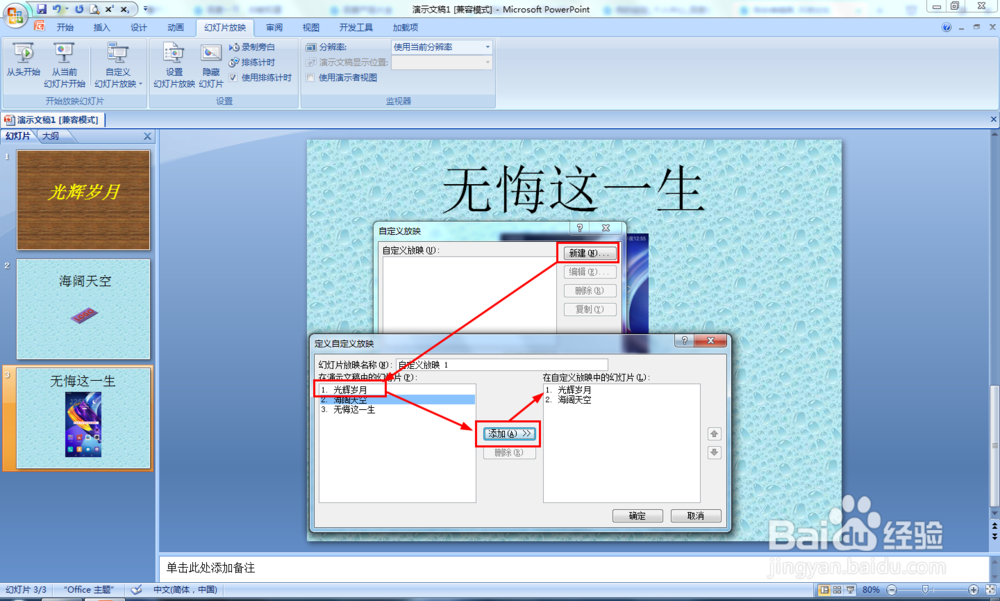Start slideshow from beginning (从头开始)
The height and width of the screenshot is (601, 1000).
(x=24, y=60)
